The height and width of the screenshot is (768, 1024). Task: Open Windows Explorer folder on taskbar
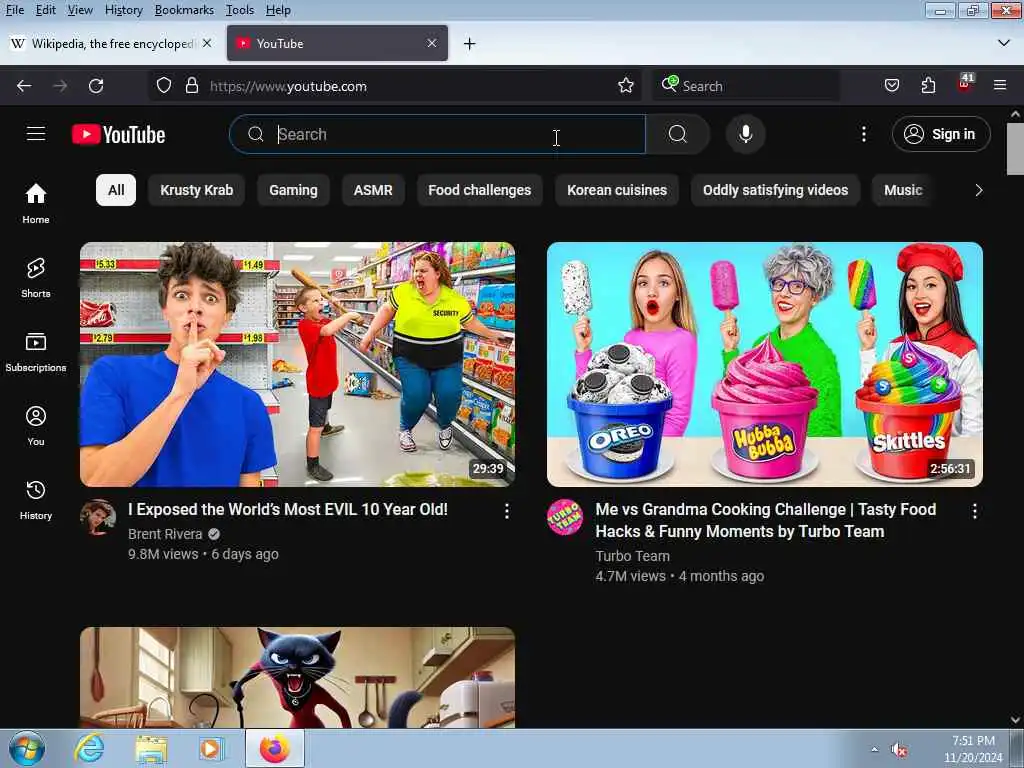[152, 749]
